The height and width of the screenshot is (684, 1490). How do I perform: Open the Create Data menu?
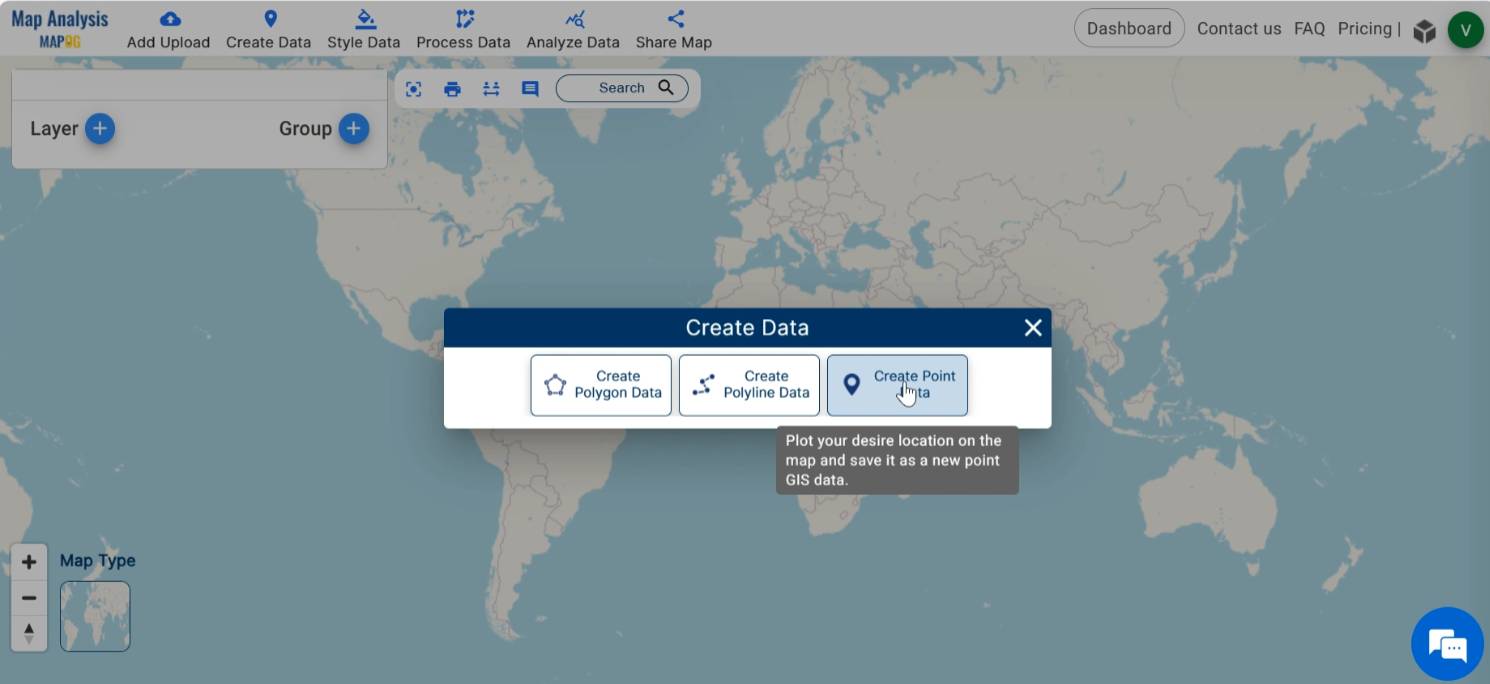[268, 30]
